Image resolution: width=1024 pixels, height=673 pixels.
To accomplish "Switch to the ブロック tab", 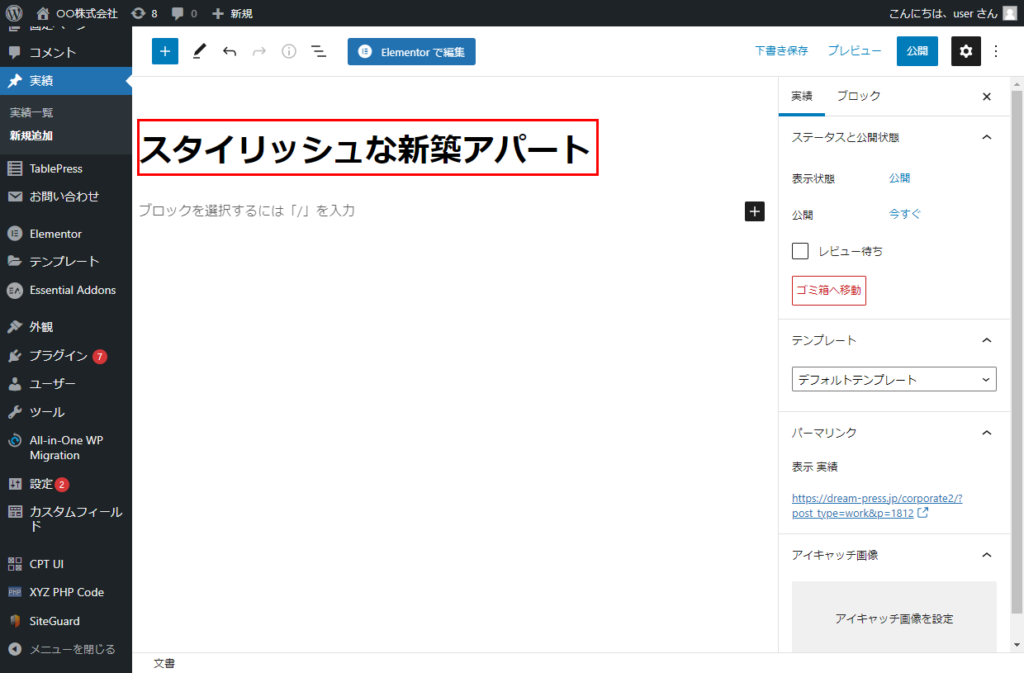I will (x=858, y=96).
